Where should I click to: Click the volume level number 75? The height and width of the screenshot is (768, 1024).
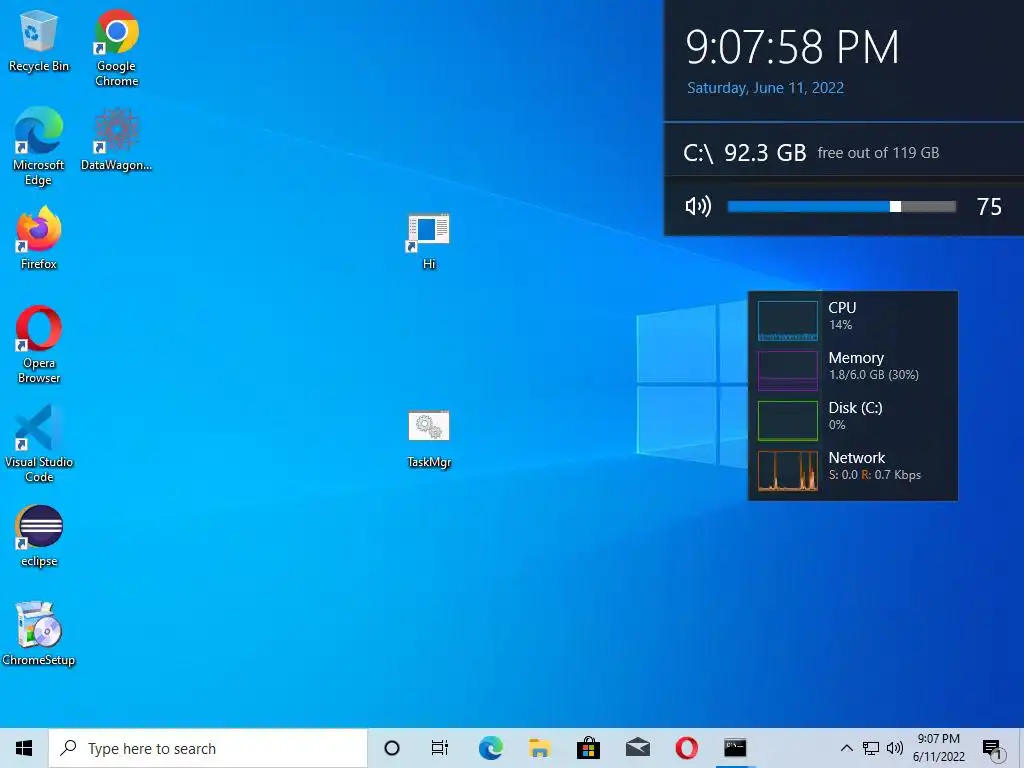click(989, 207)
